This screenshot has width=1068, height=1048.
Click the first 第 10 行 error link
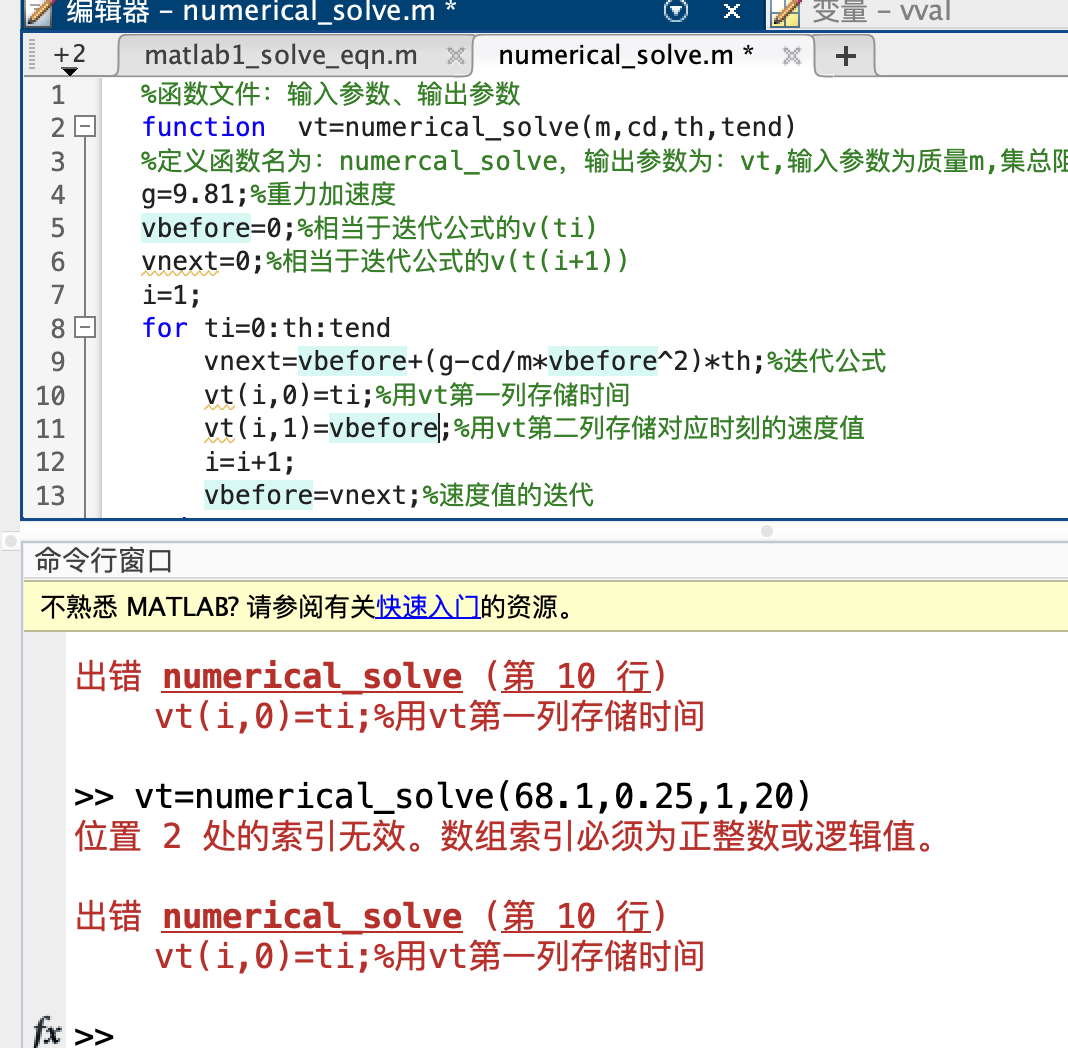(576, 677)
